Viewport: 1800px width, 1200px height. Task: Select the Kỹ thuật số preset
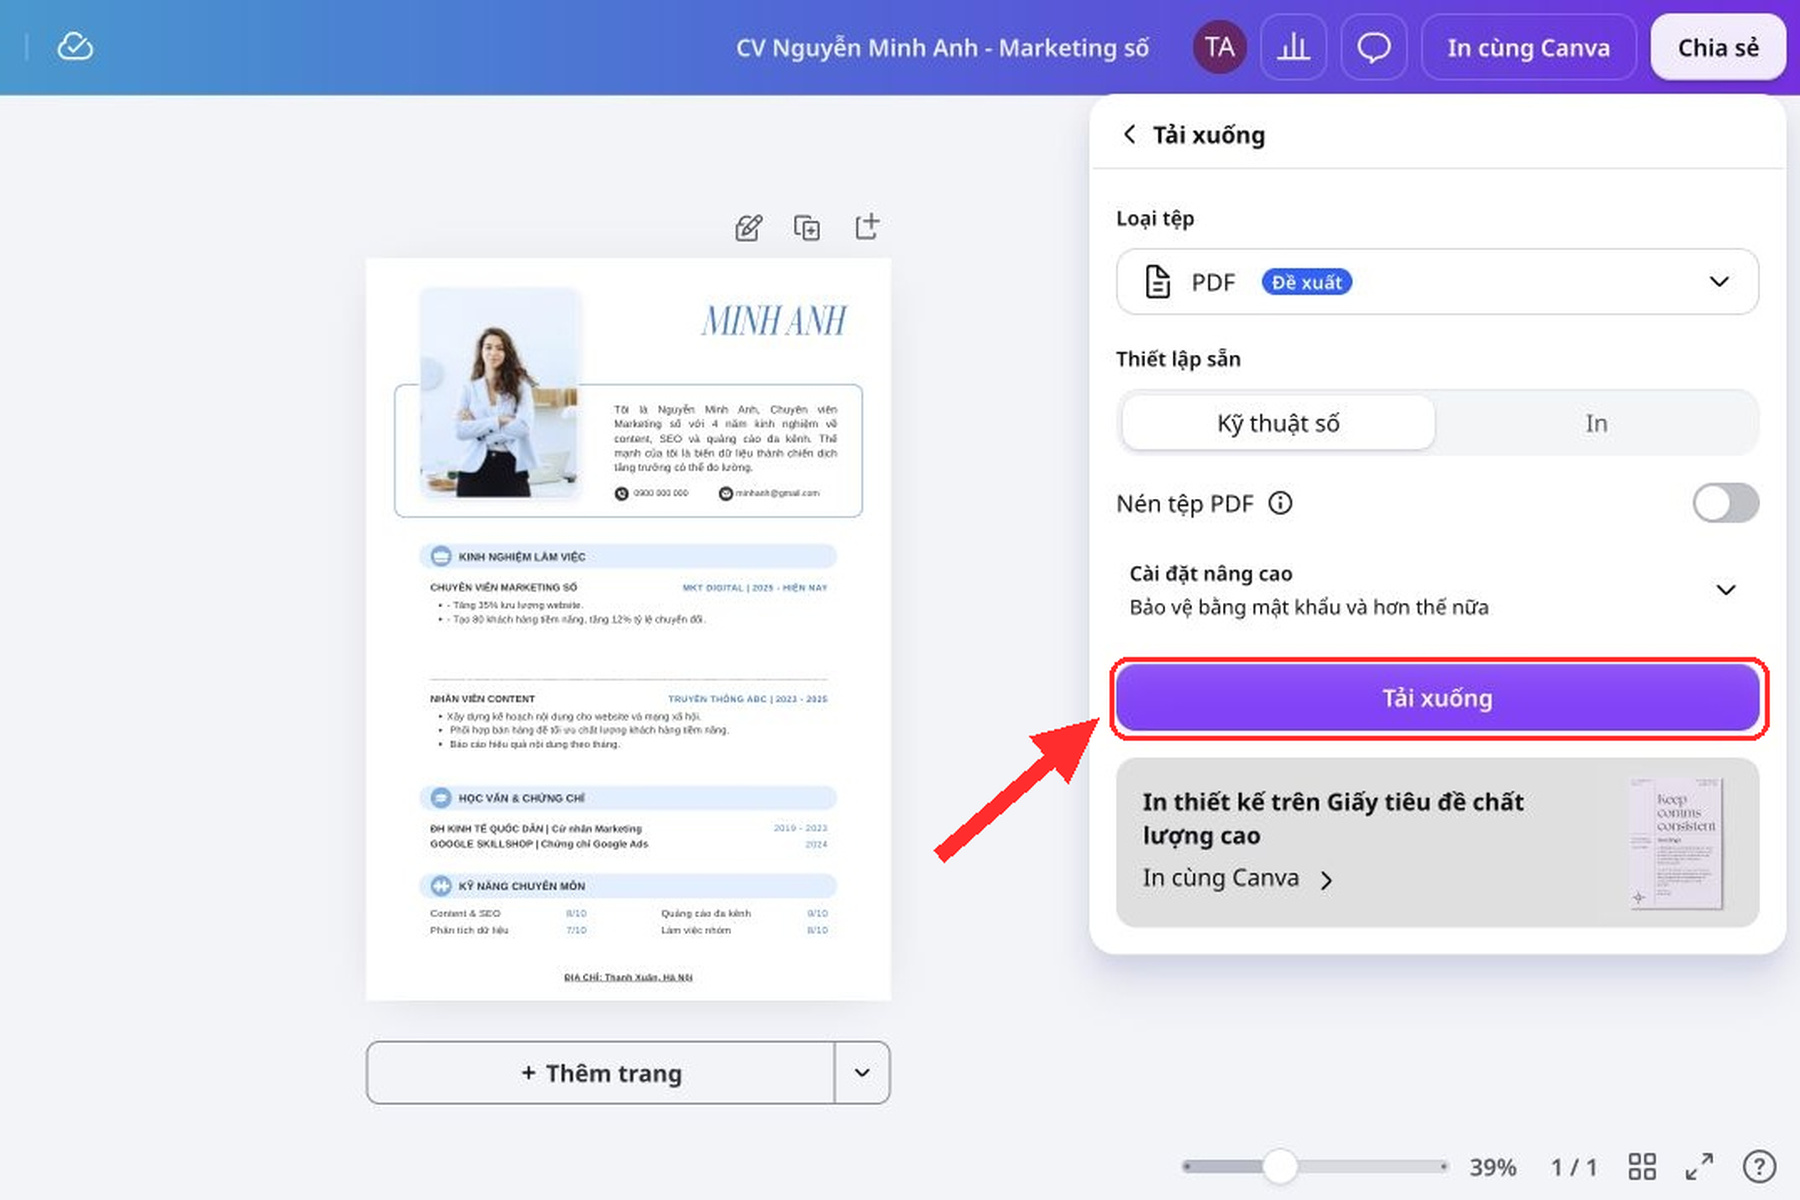[x=1278, y=423]
